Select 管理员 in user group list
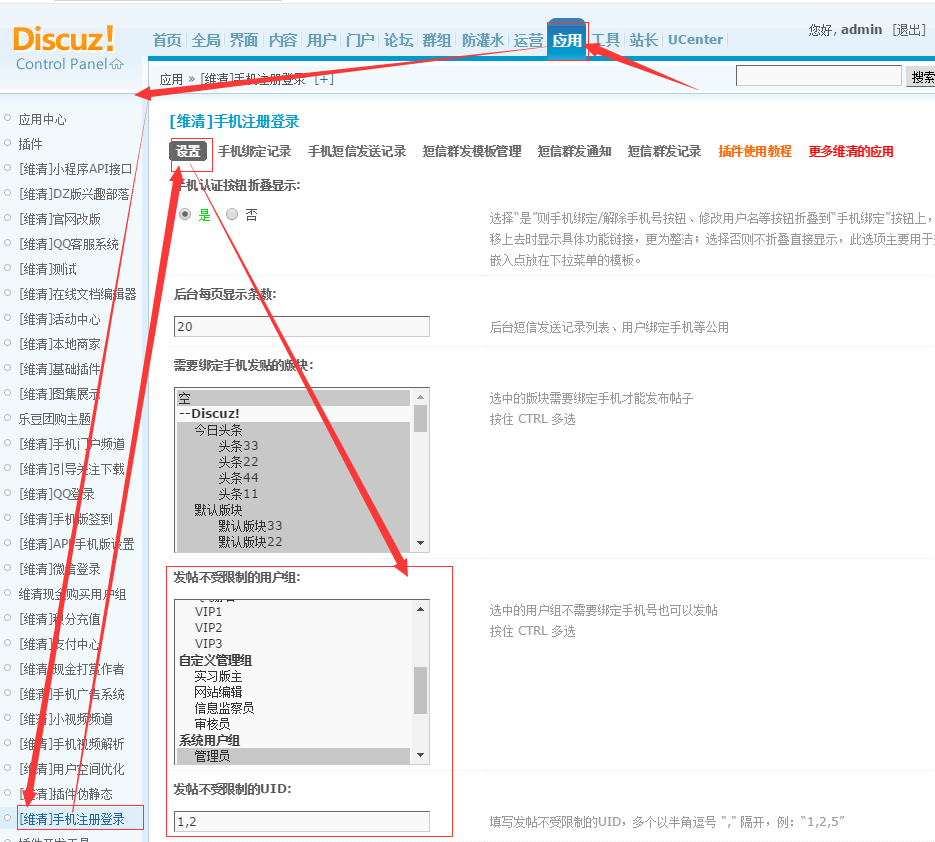Viewport: 935px width, 842px height. (293, 756)
